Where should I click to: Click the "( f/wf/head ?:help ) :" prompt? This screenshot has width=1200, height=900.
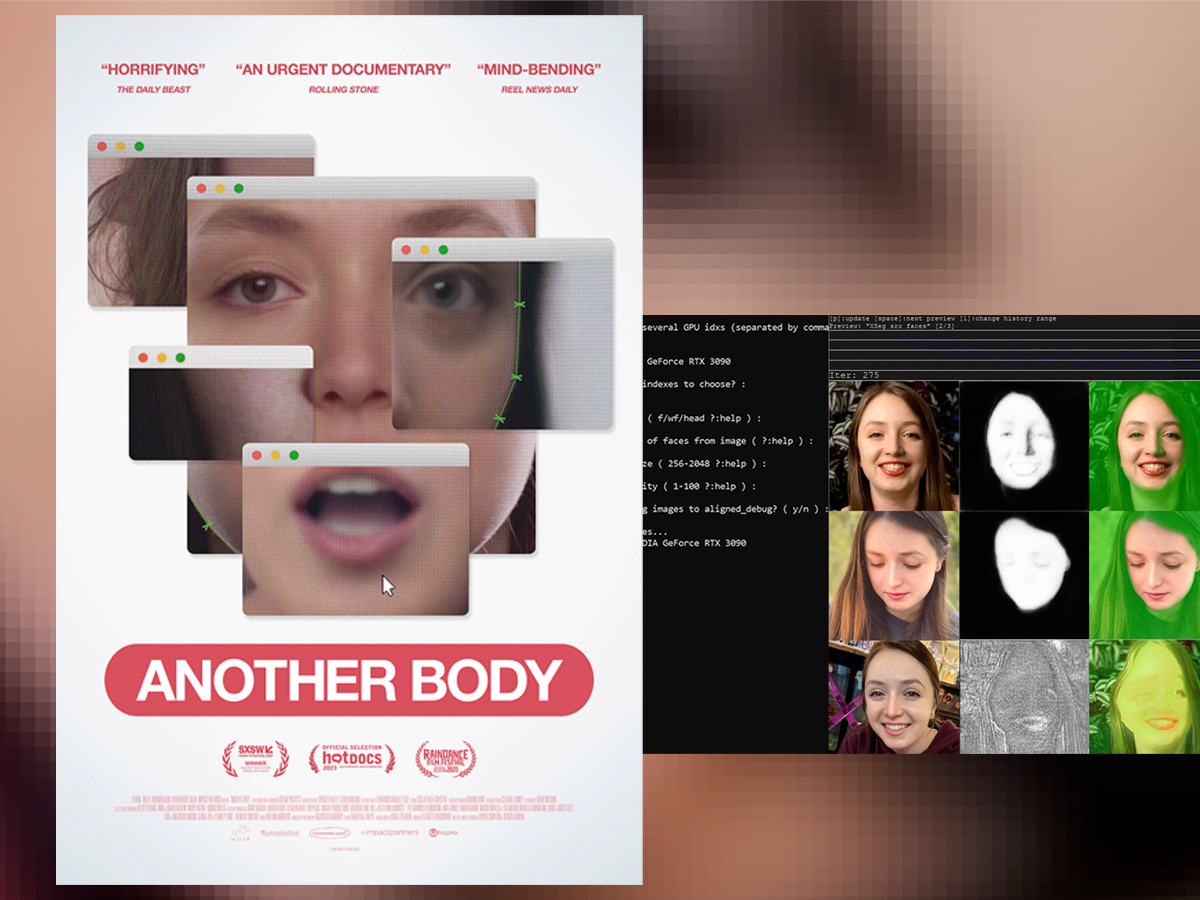pyautogui.click(x=704, y=418)
